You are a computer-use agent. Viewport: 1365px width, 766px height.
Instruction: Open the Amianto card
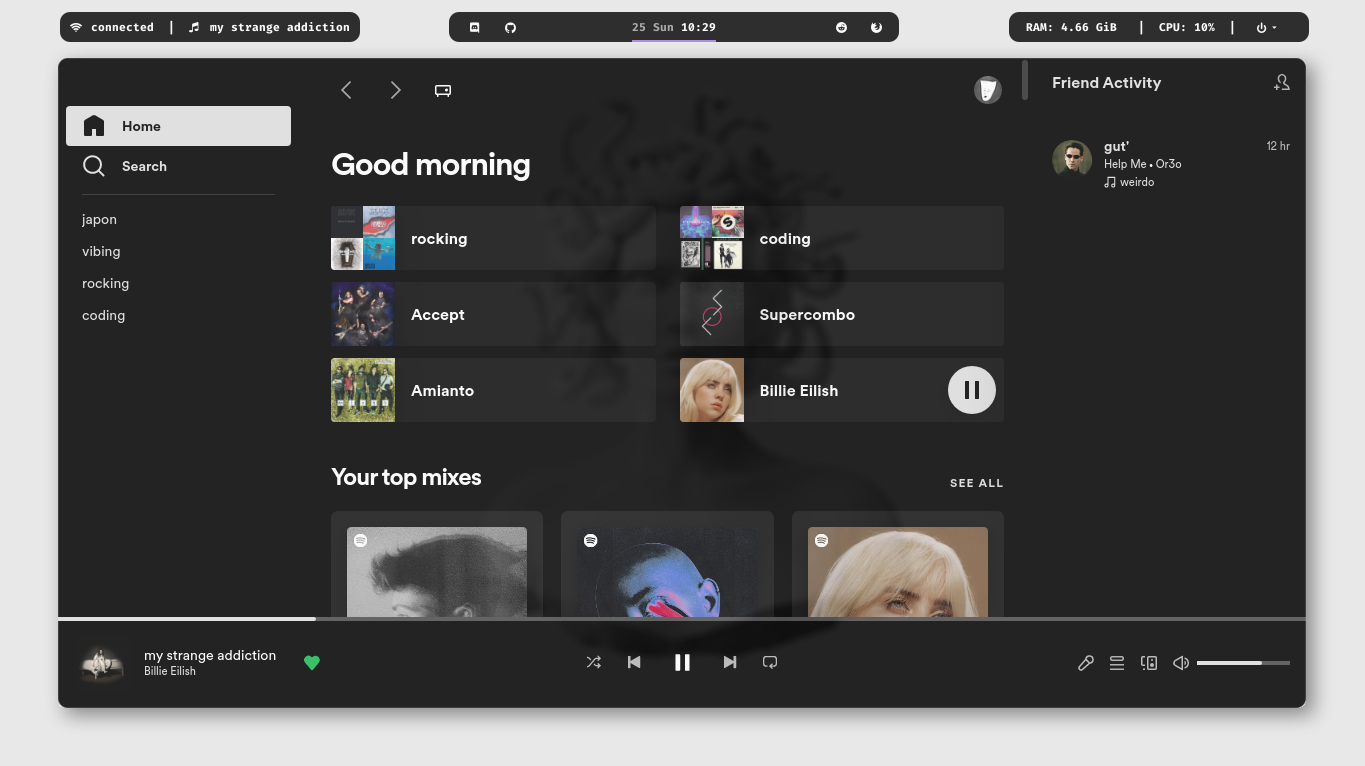493,390
